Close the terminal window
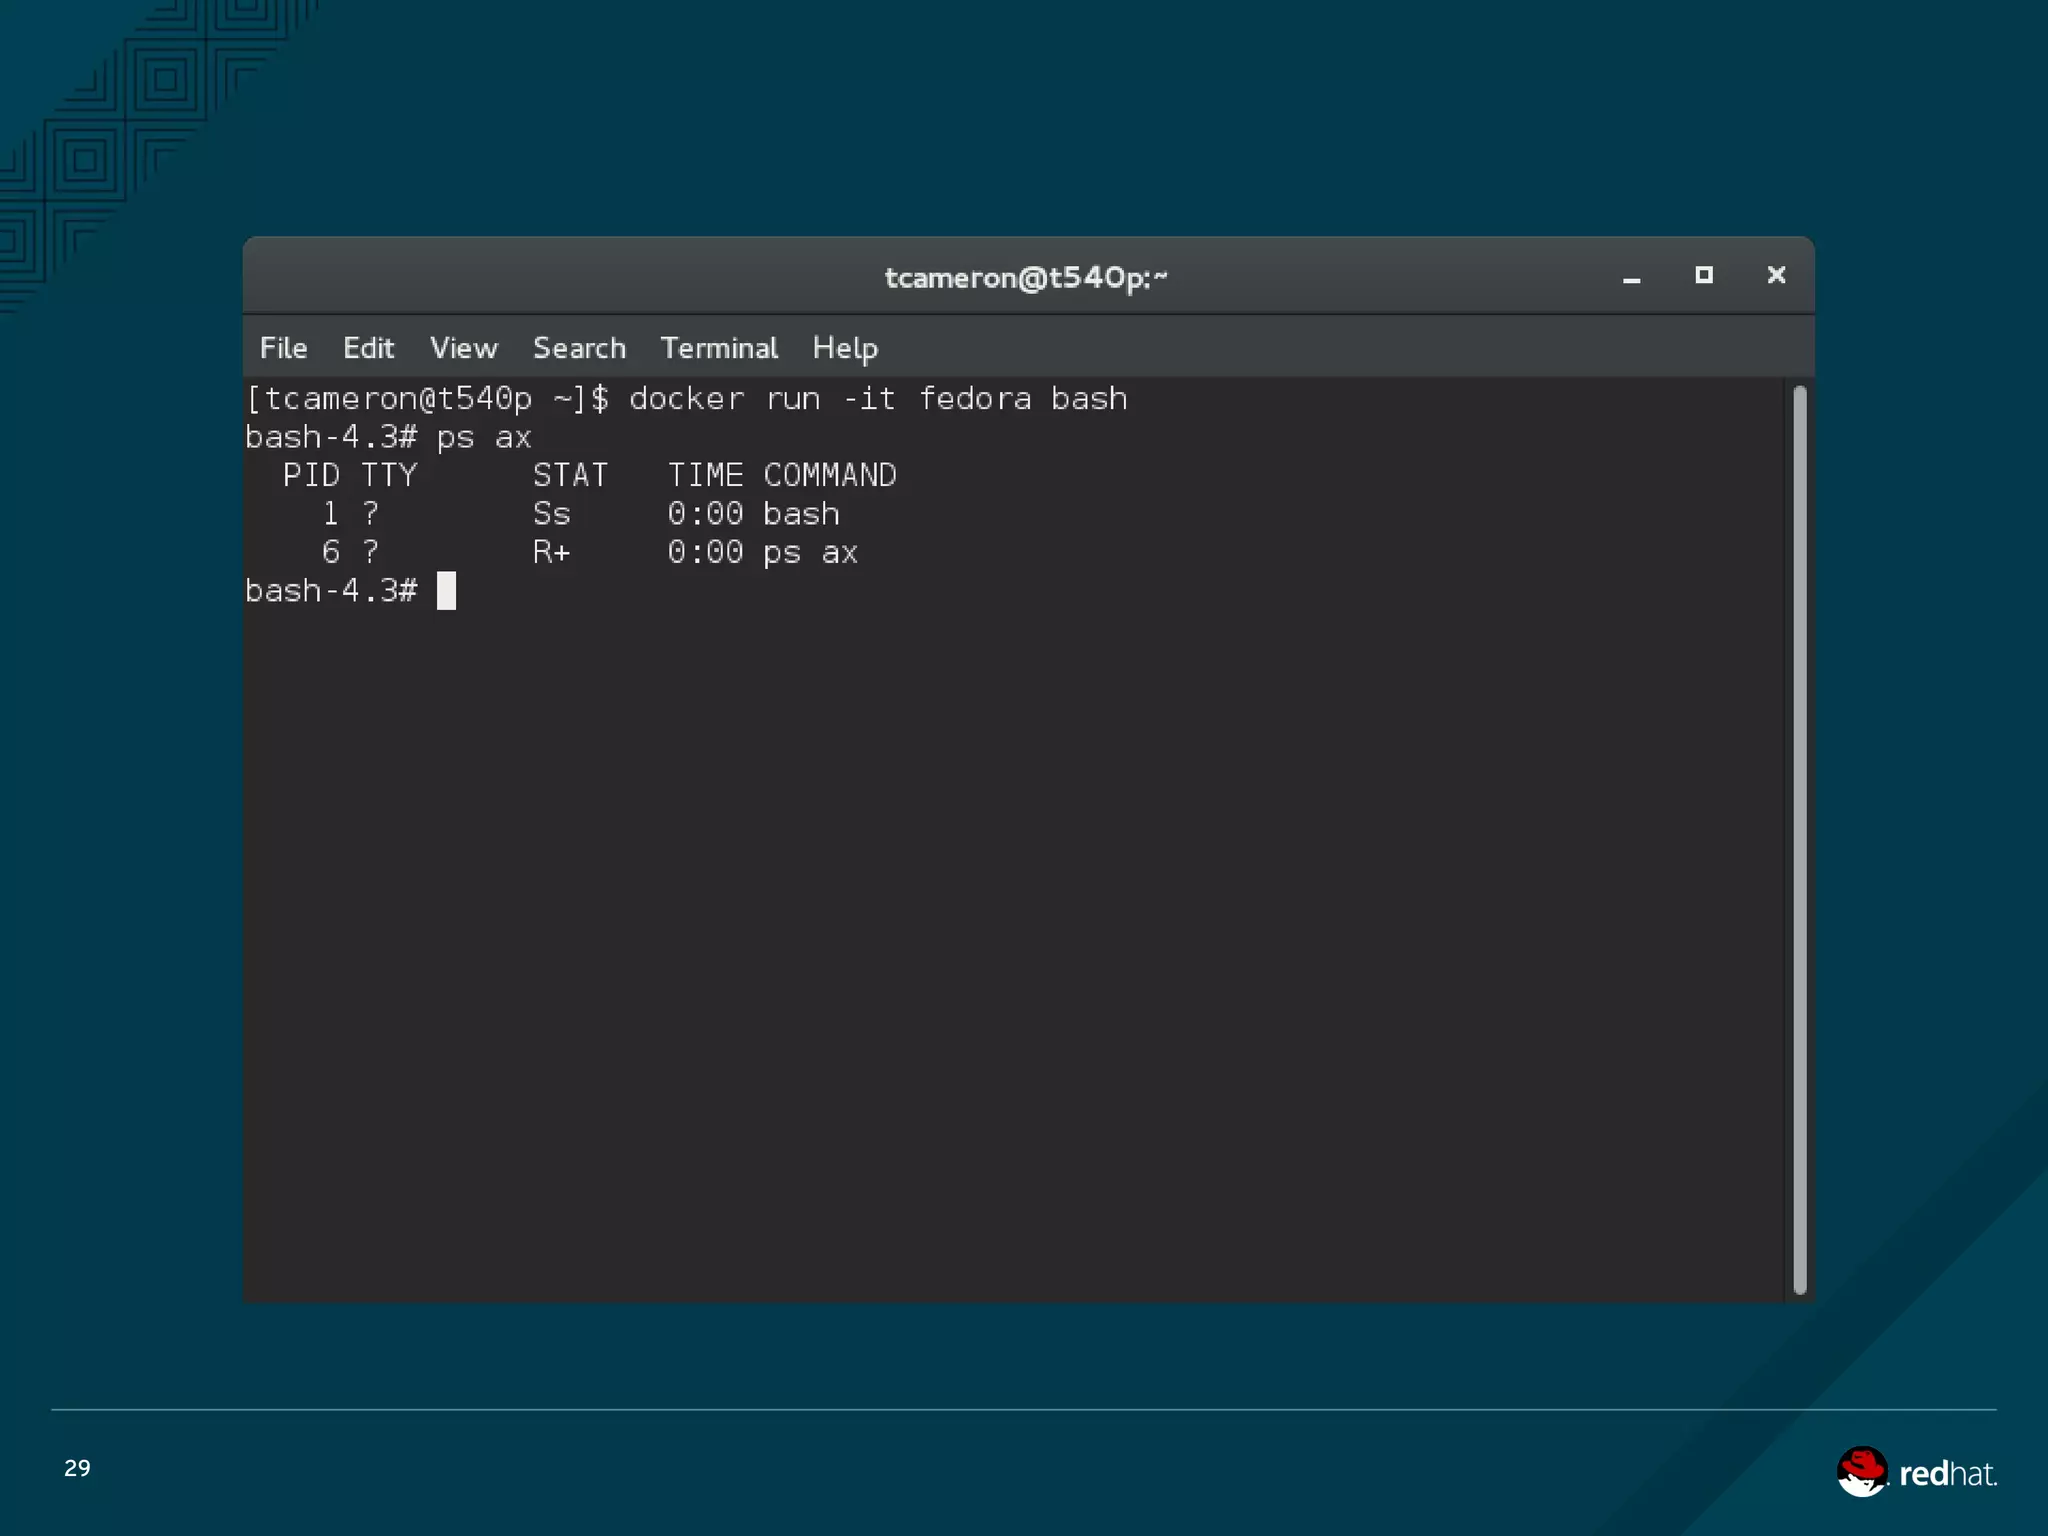This screenshot has height=1536, width=2048. 1776,275
